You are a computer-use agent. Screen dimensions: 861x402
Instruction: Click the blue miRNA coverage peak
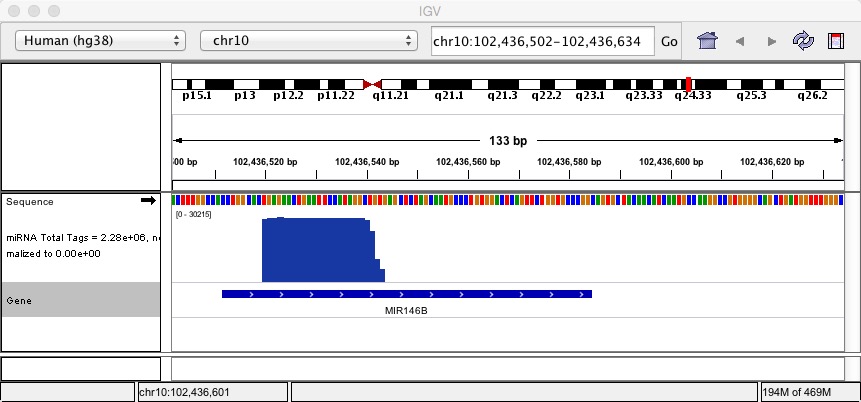click(318, 250)
